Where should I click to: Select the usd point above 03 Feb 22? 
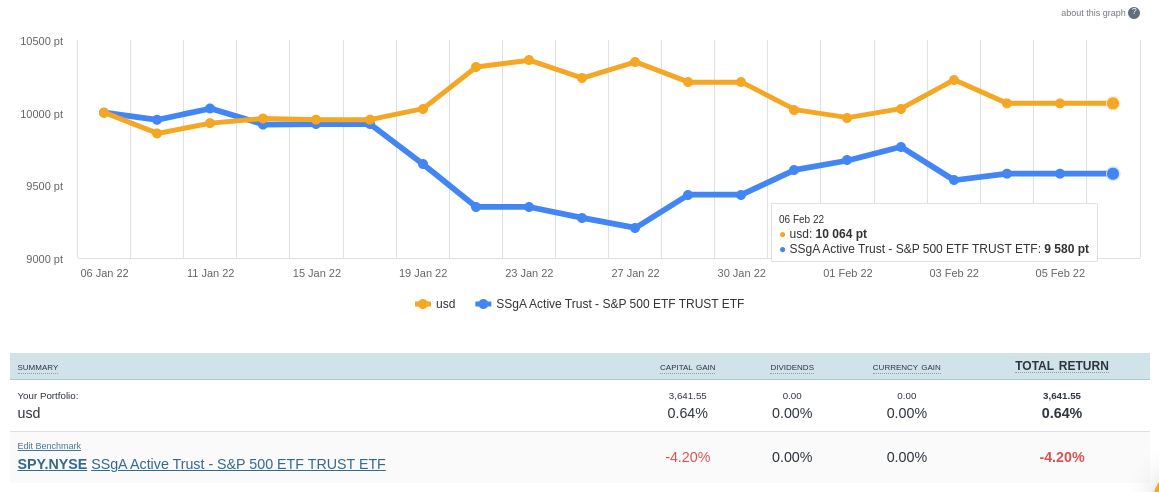pos(954,80)
